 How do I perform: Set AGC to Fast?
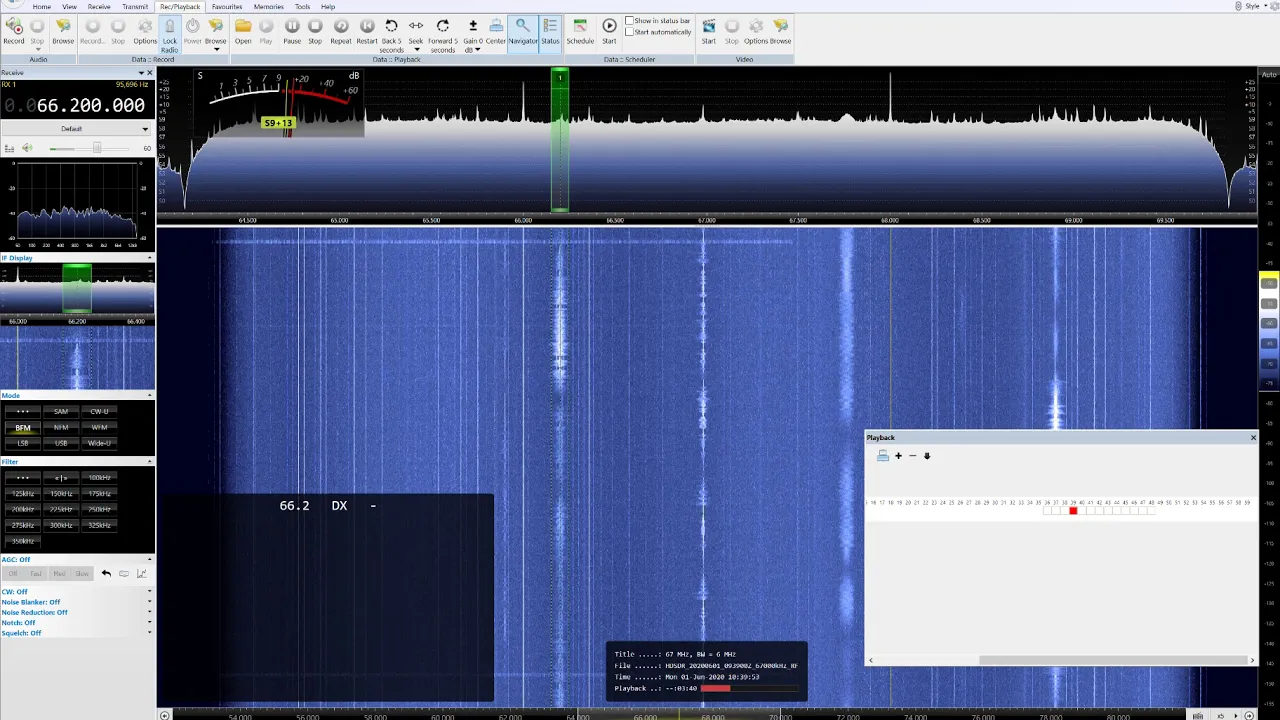click(36, 574)
